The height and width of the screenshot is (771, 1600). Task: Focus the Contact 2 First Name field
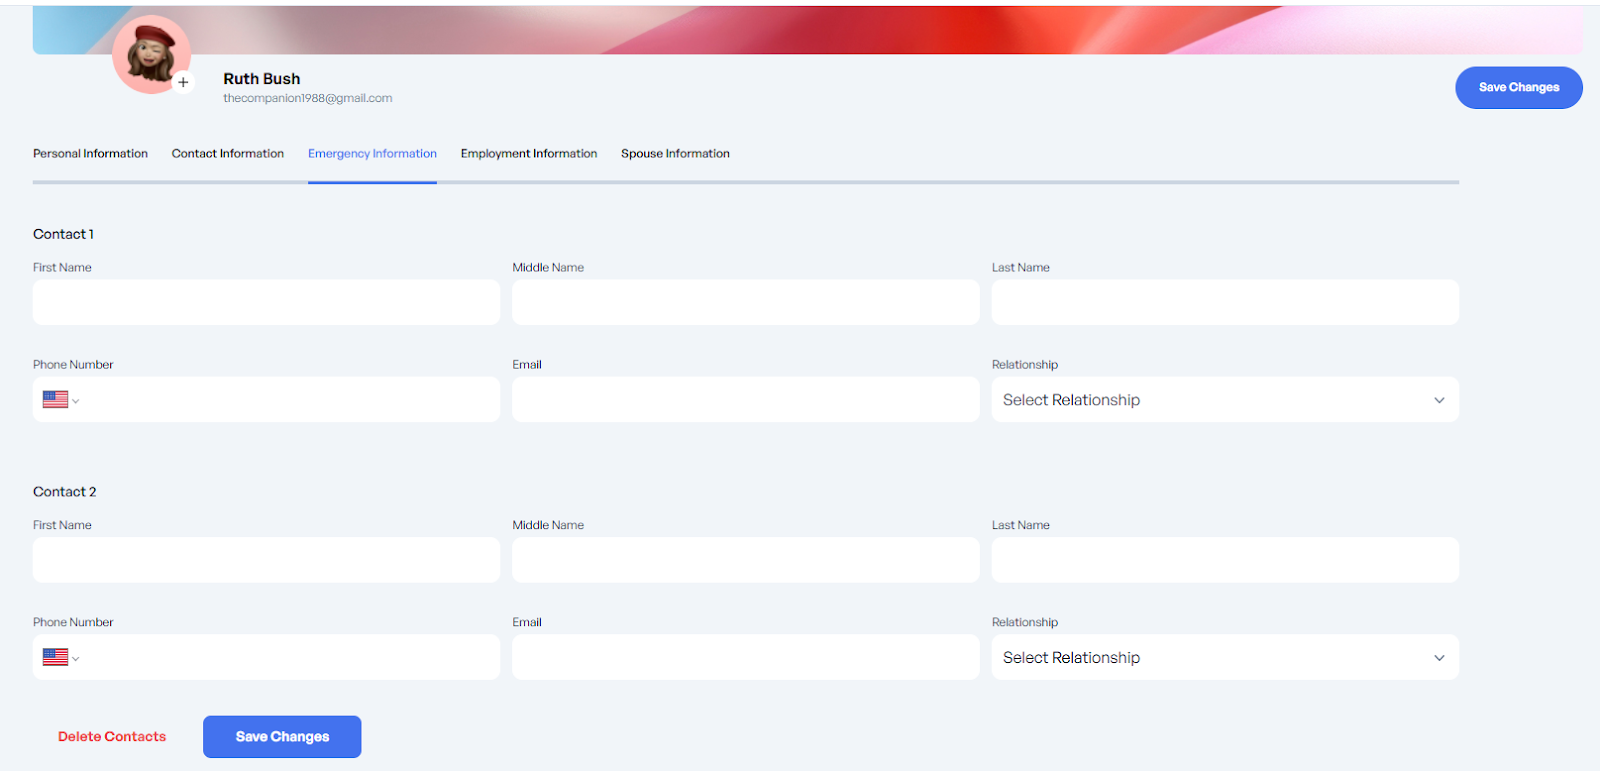click(x=266, y=560)
